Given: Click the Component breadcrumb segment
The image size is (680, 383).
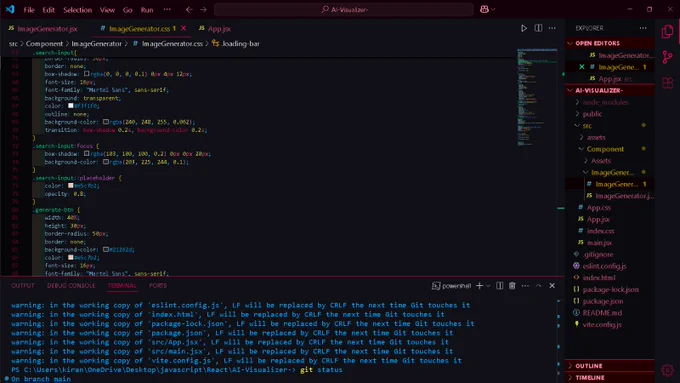Looking at the screenshot, I should pos(44,43).
